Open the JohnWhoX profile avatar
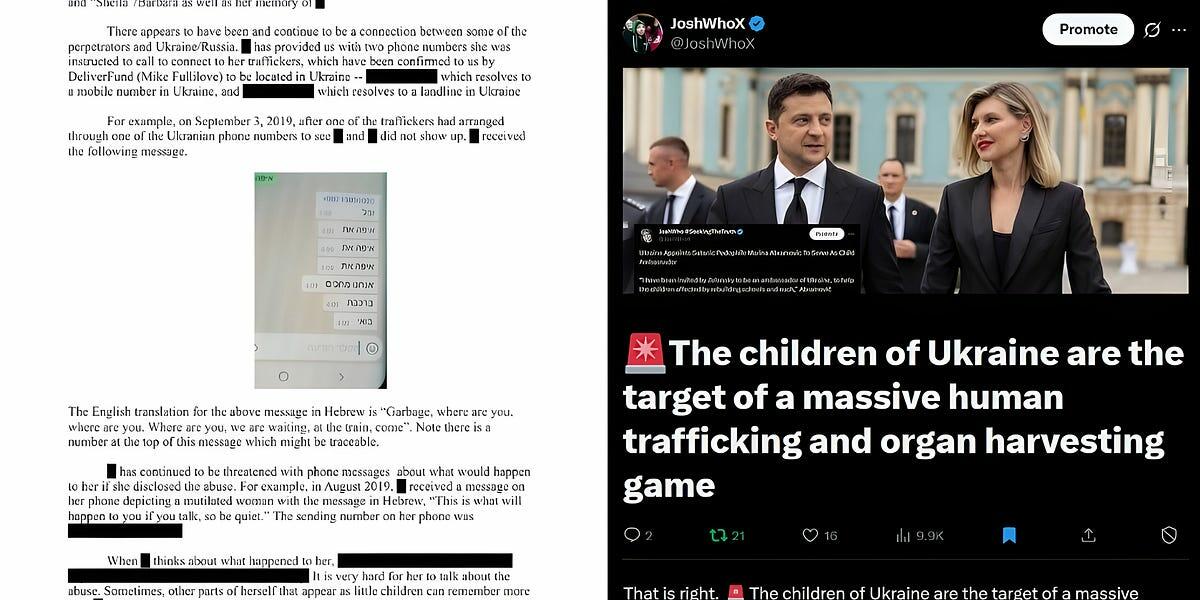 click(x=643, y=33)
